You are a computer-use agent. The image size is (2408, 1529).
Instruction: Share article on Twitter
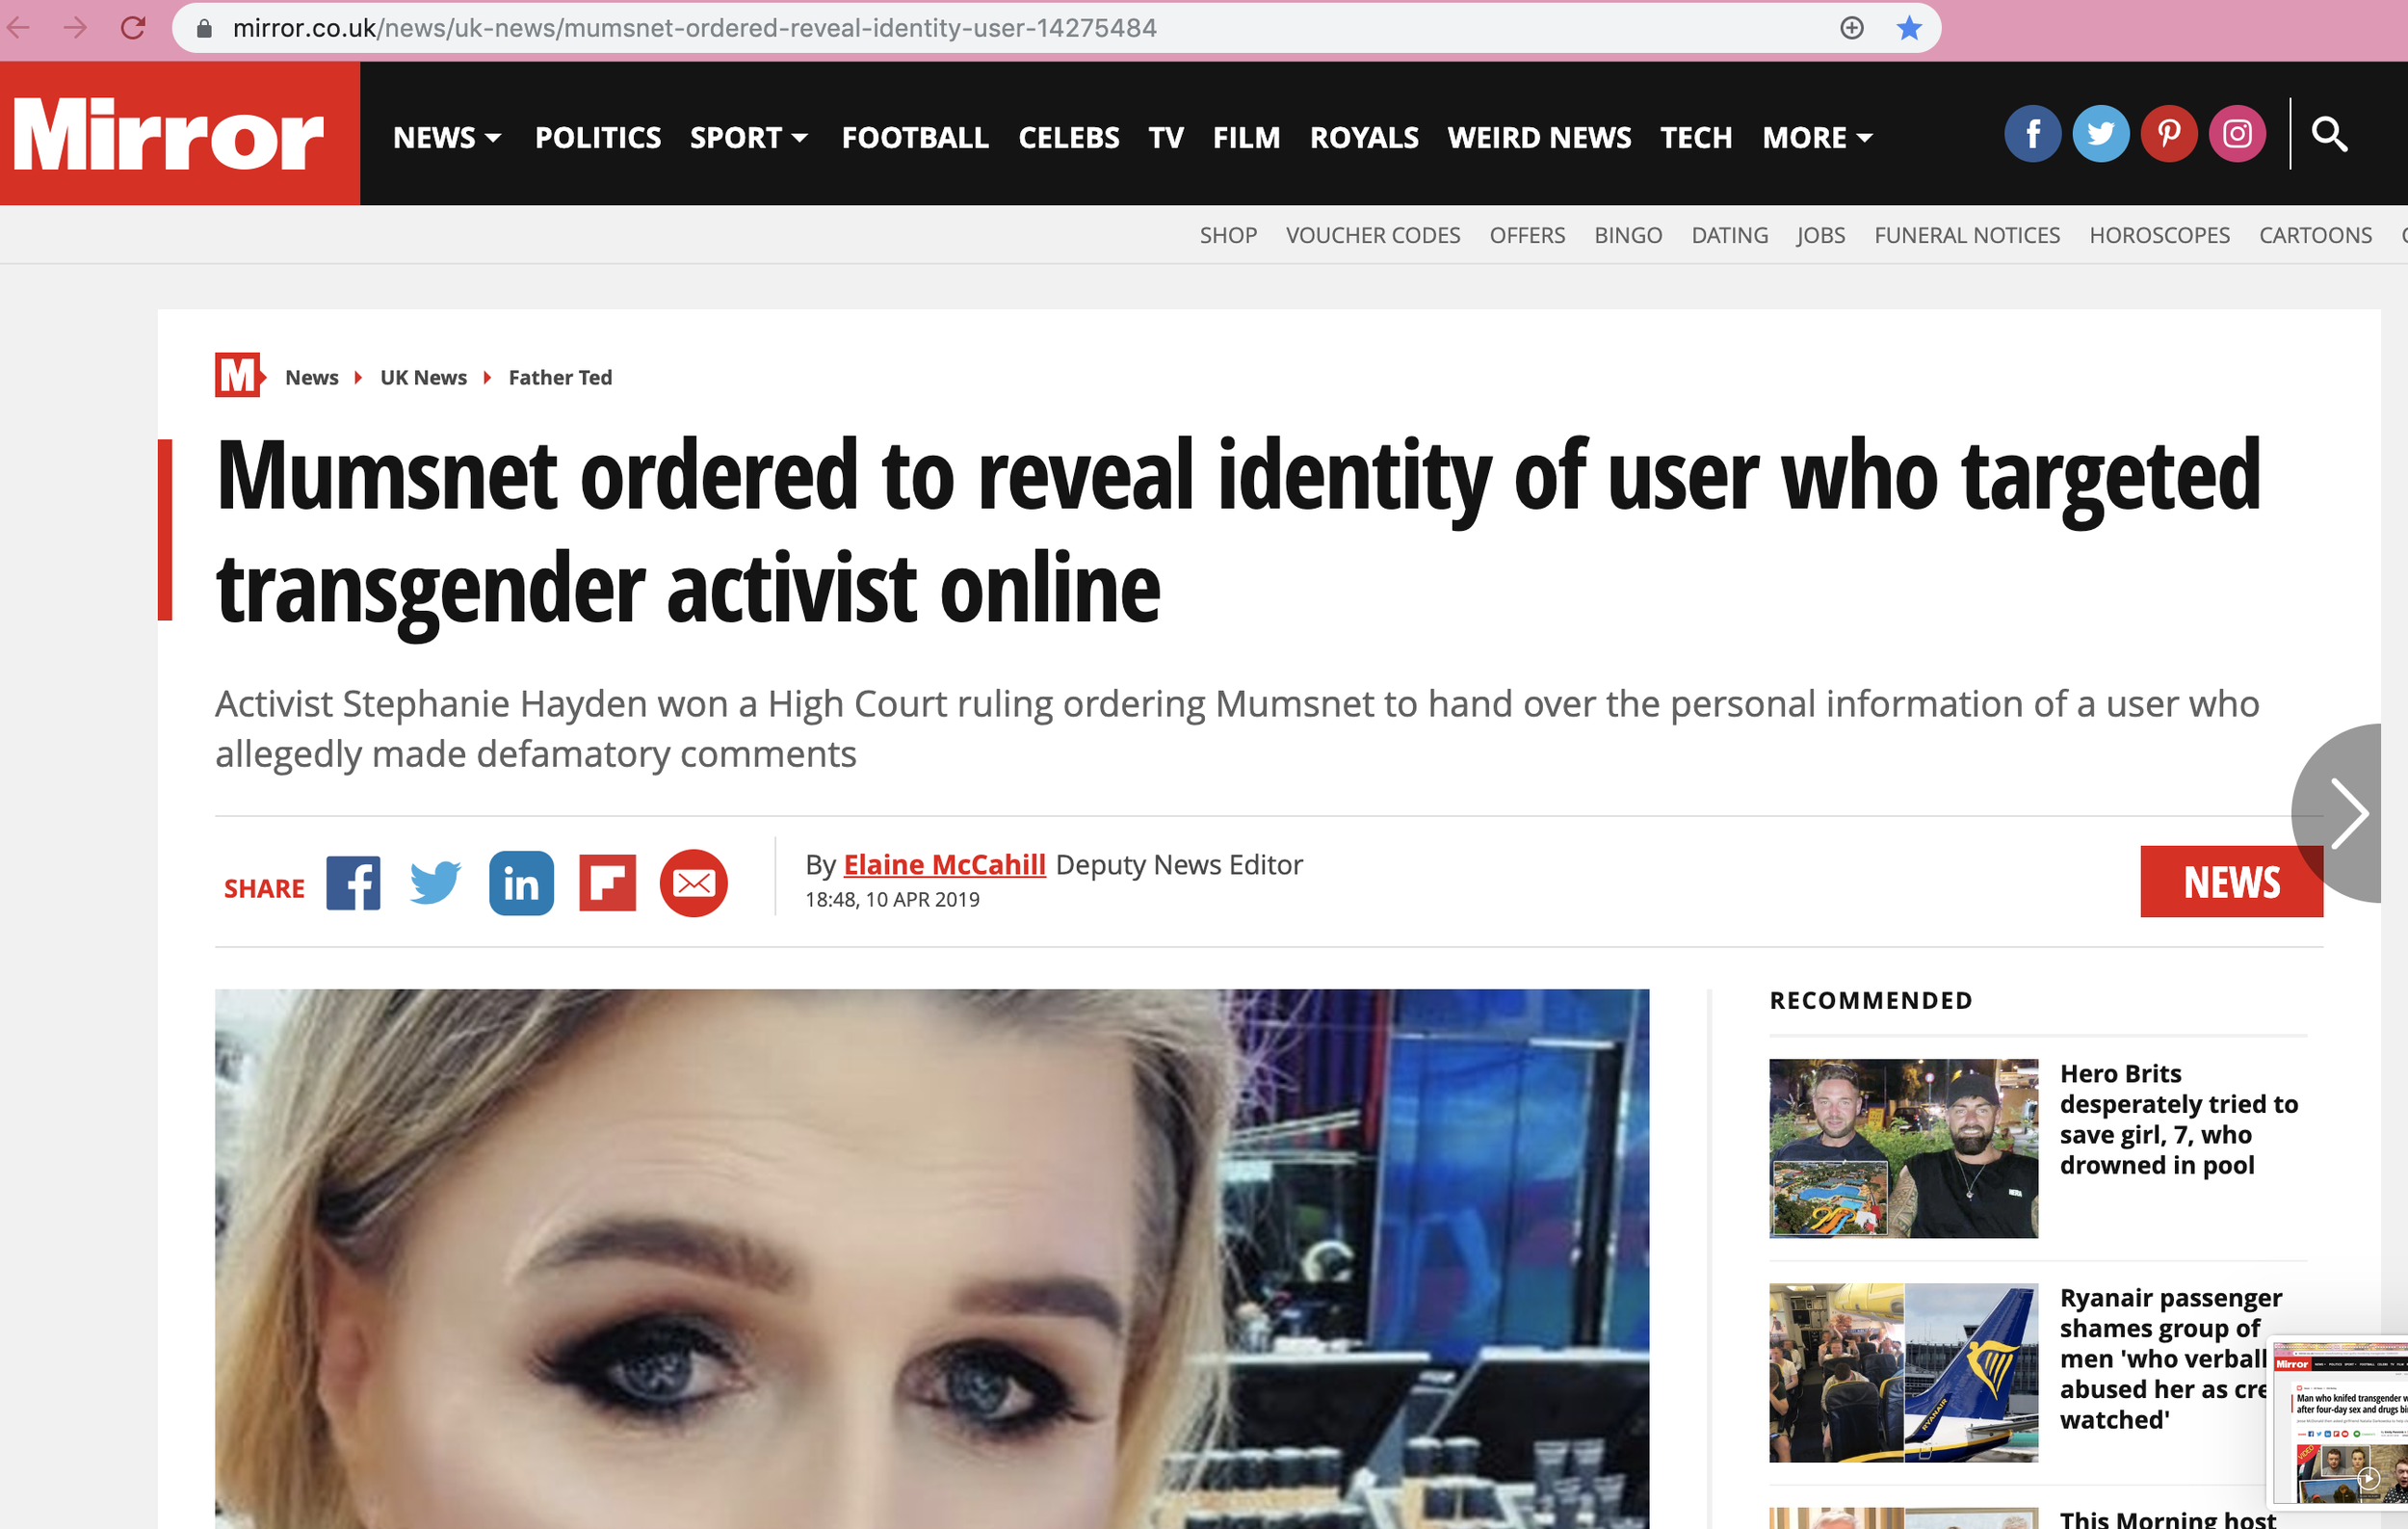pos(435,883)
